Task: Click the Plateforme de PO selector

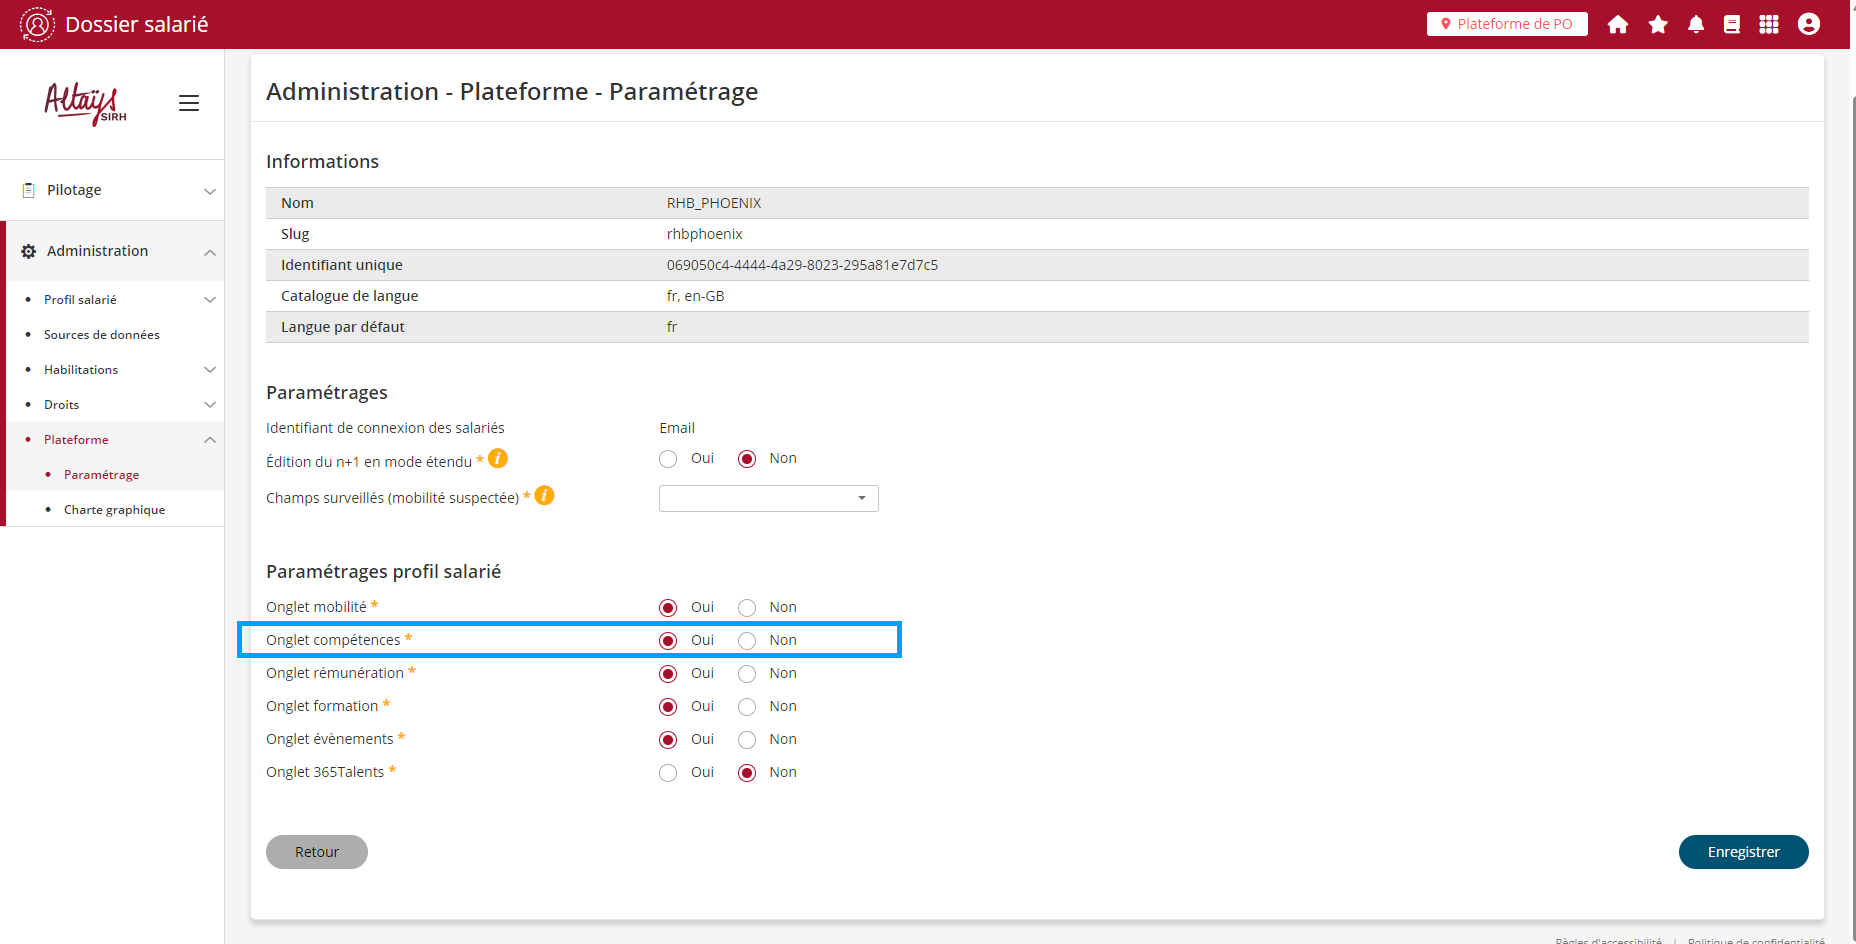Action: tap(1506, 24)
